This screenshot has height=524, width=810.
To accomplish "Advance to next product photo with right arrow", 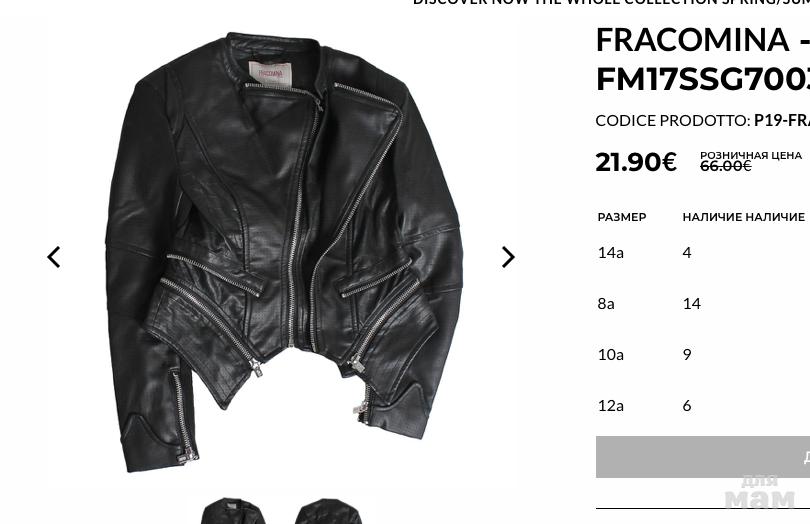I will (508, 257).
